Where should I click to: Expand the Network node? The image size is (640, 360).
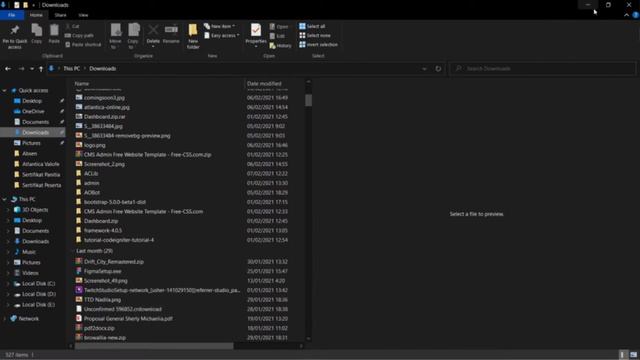(x=4, y=319)
